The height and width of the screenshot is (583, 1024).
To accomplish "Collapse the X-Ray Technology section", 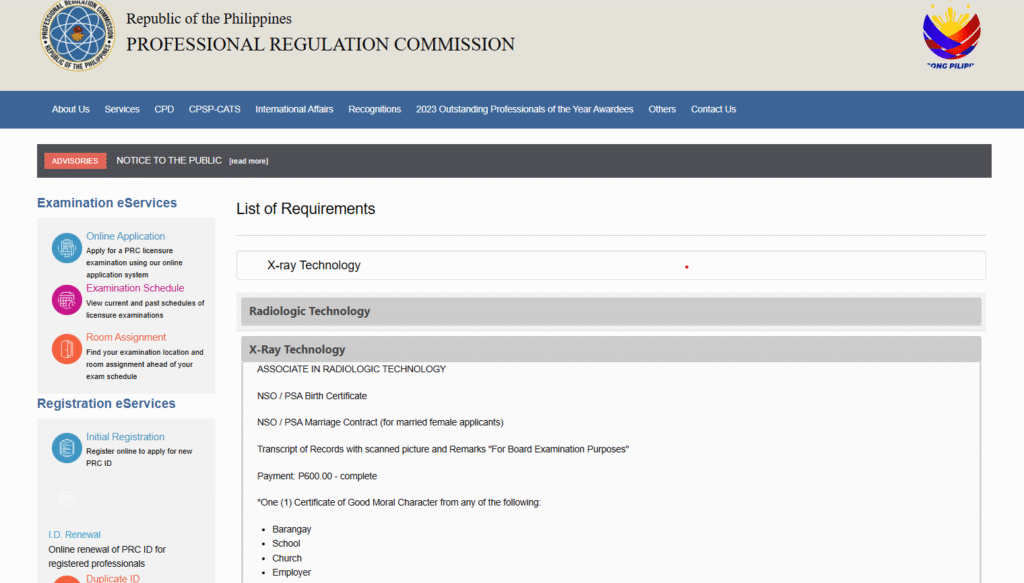I will click(x=611, y=349).
